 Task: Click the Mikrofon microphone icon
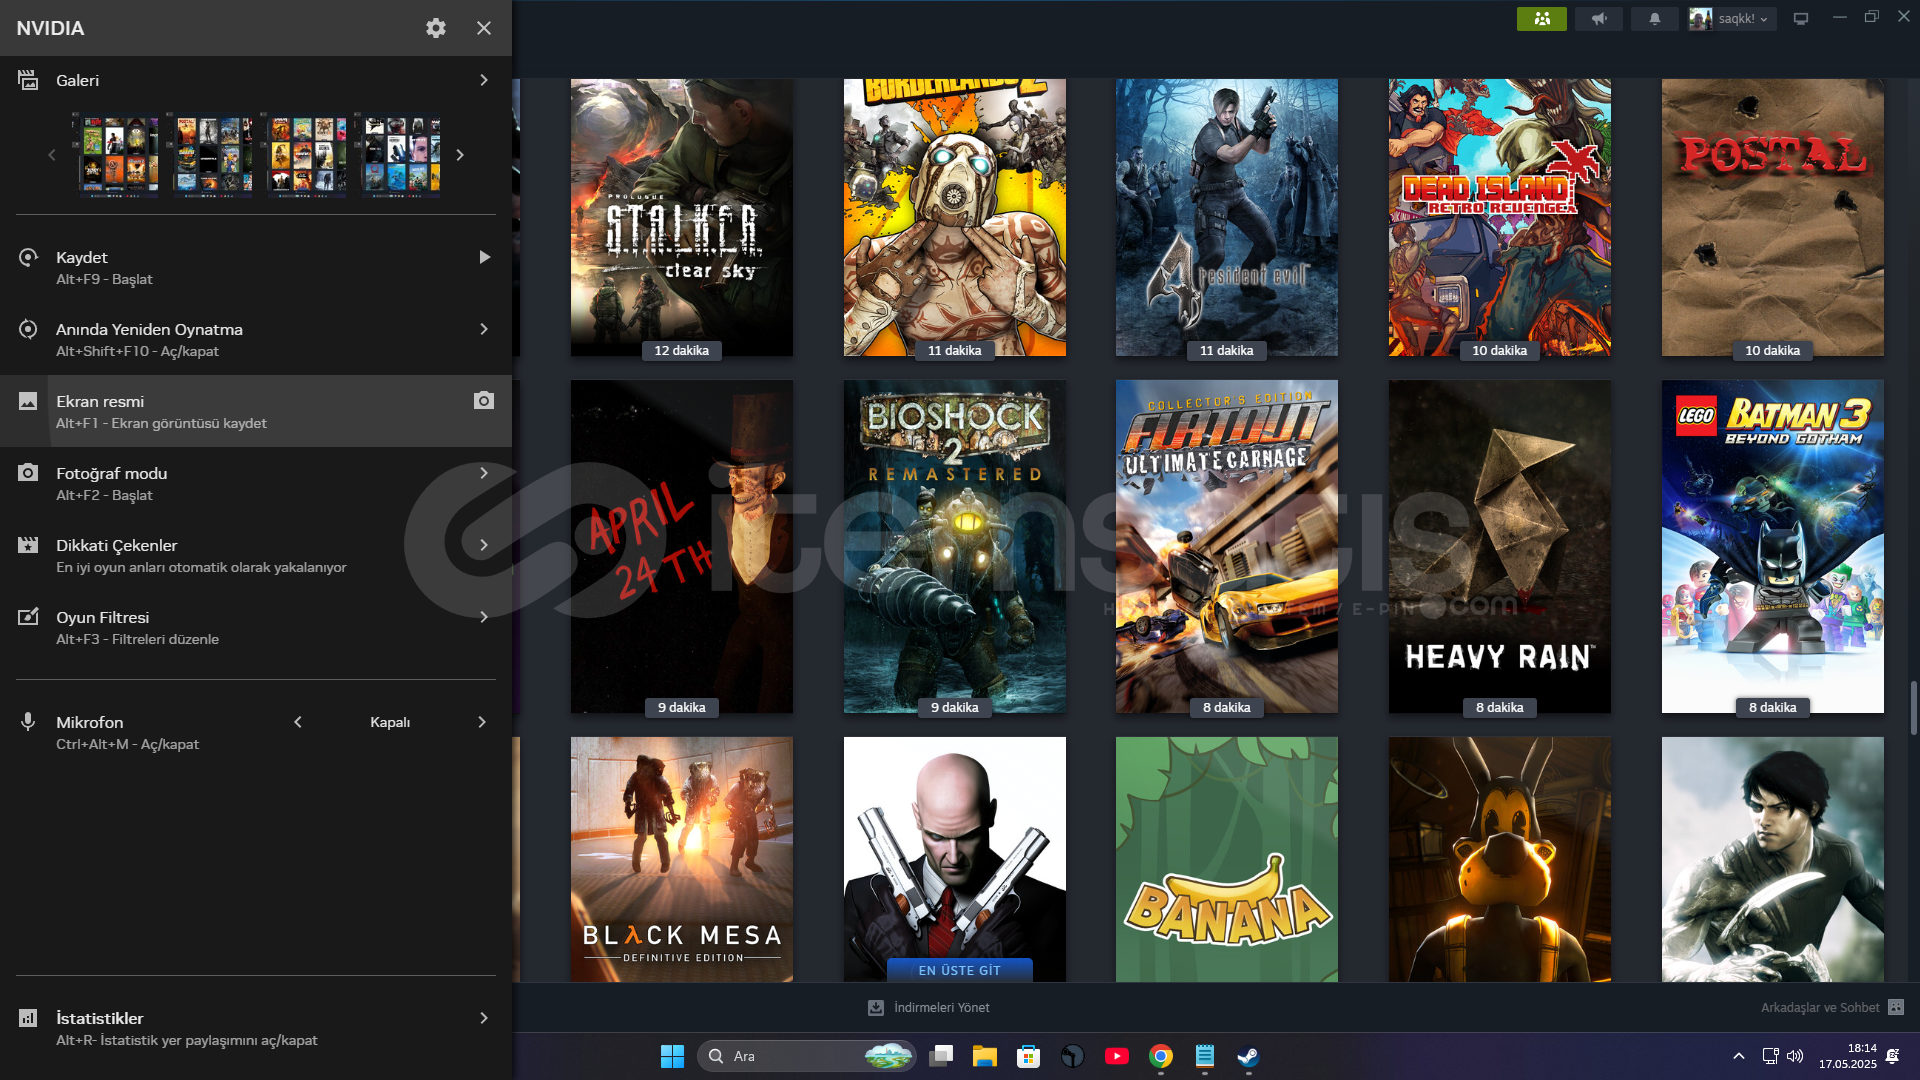tap(28, 722)
